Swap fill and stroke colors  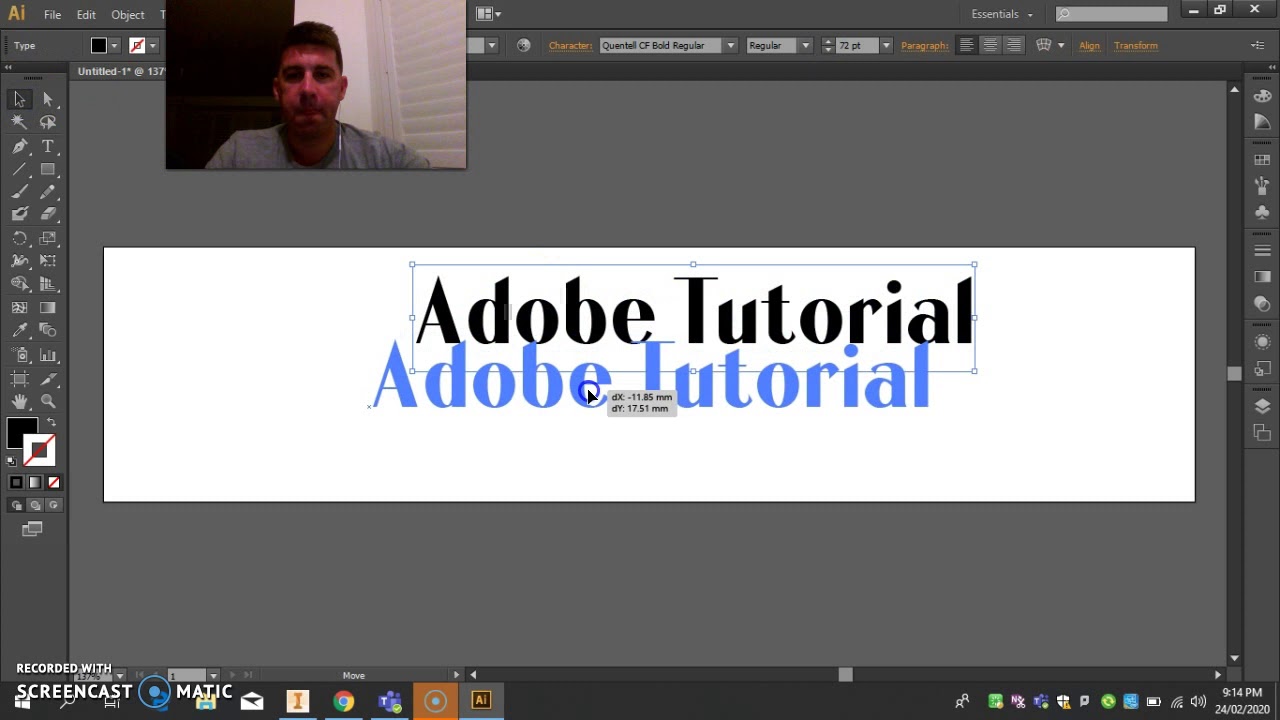coord(51,423)
